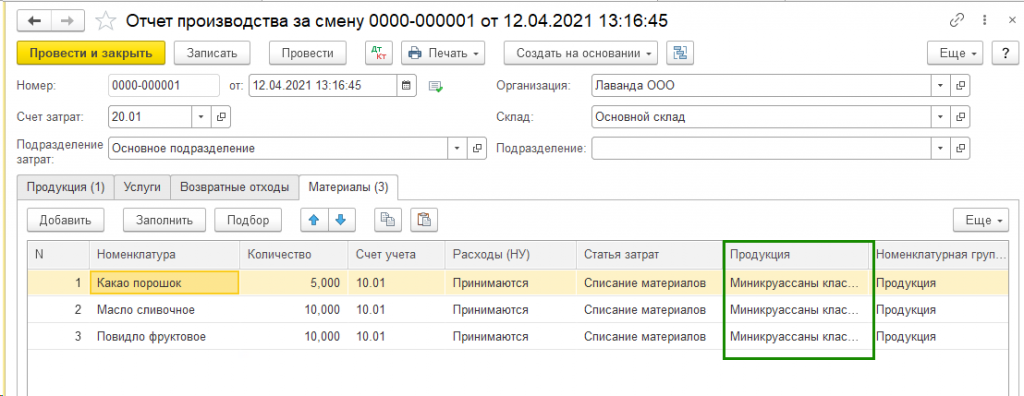
Task: Click Принимаются in Какао порошок row
Action: pos(511,283)
